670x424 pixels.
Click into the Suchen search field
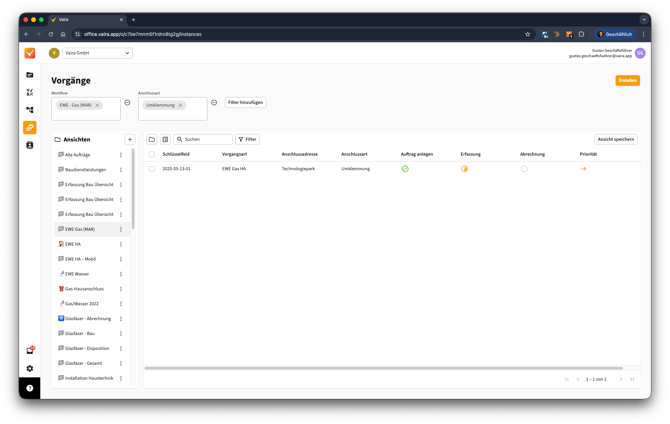(203, 139)
